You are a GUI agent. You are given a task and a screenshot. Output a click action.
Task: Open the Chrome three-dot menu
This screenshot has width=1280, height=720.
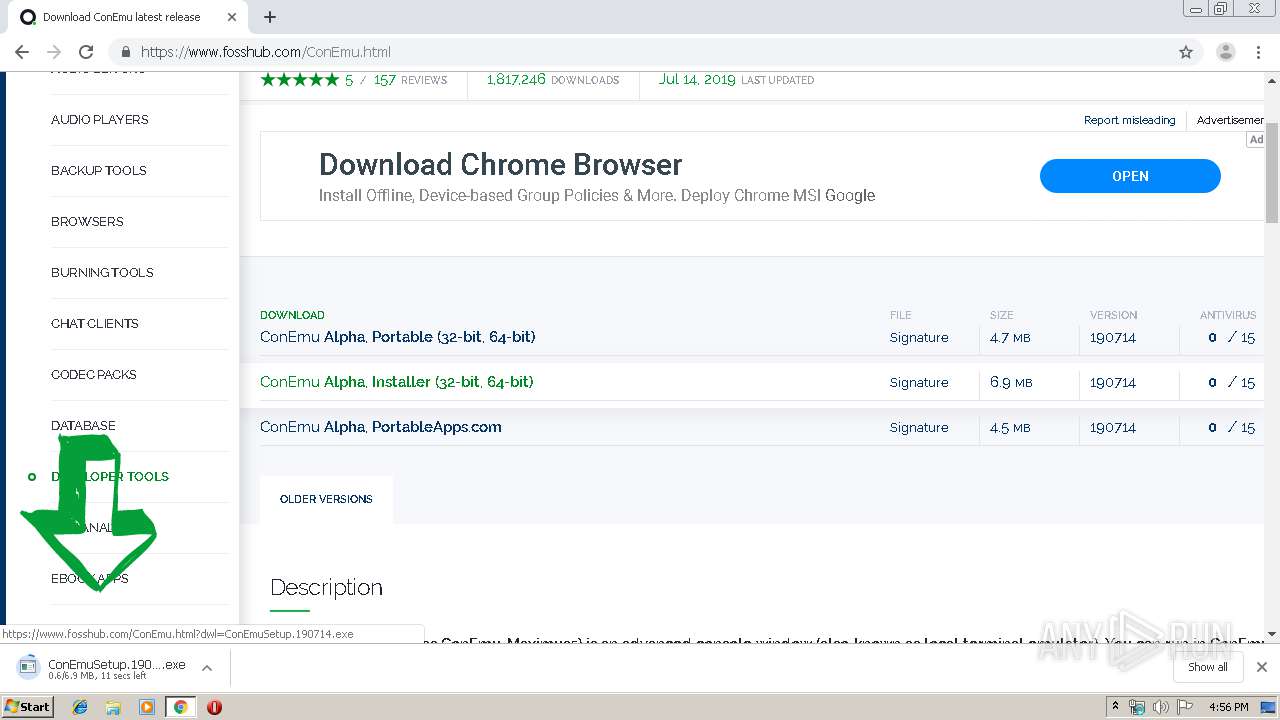coord(1258,52)
